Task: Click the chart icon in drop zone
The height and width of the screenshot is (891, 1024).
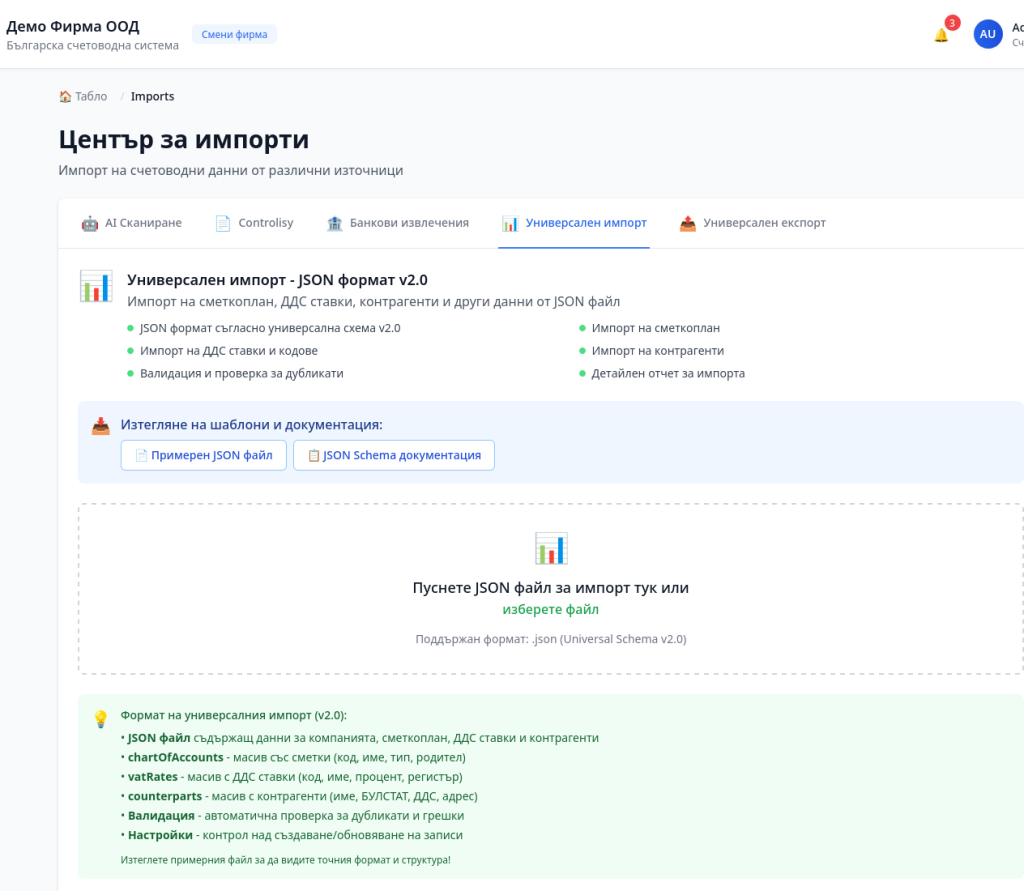Action: coord(551,548)
